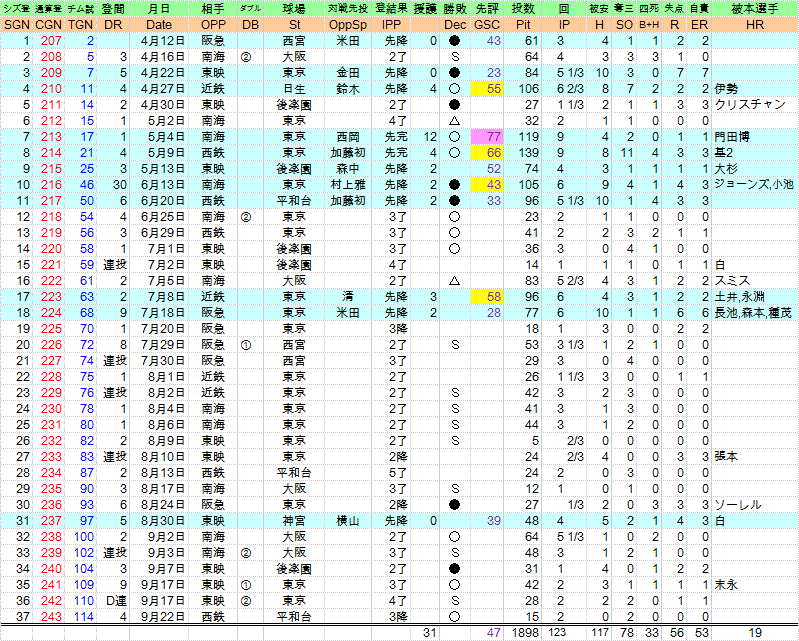
Task: Select the CGN cell 207
Action: (x=51, y=41)
